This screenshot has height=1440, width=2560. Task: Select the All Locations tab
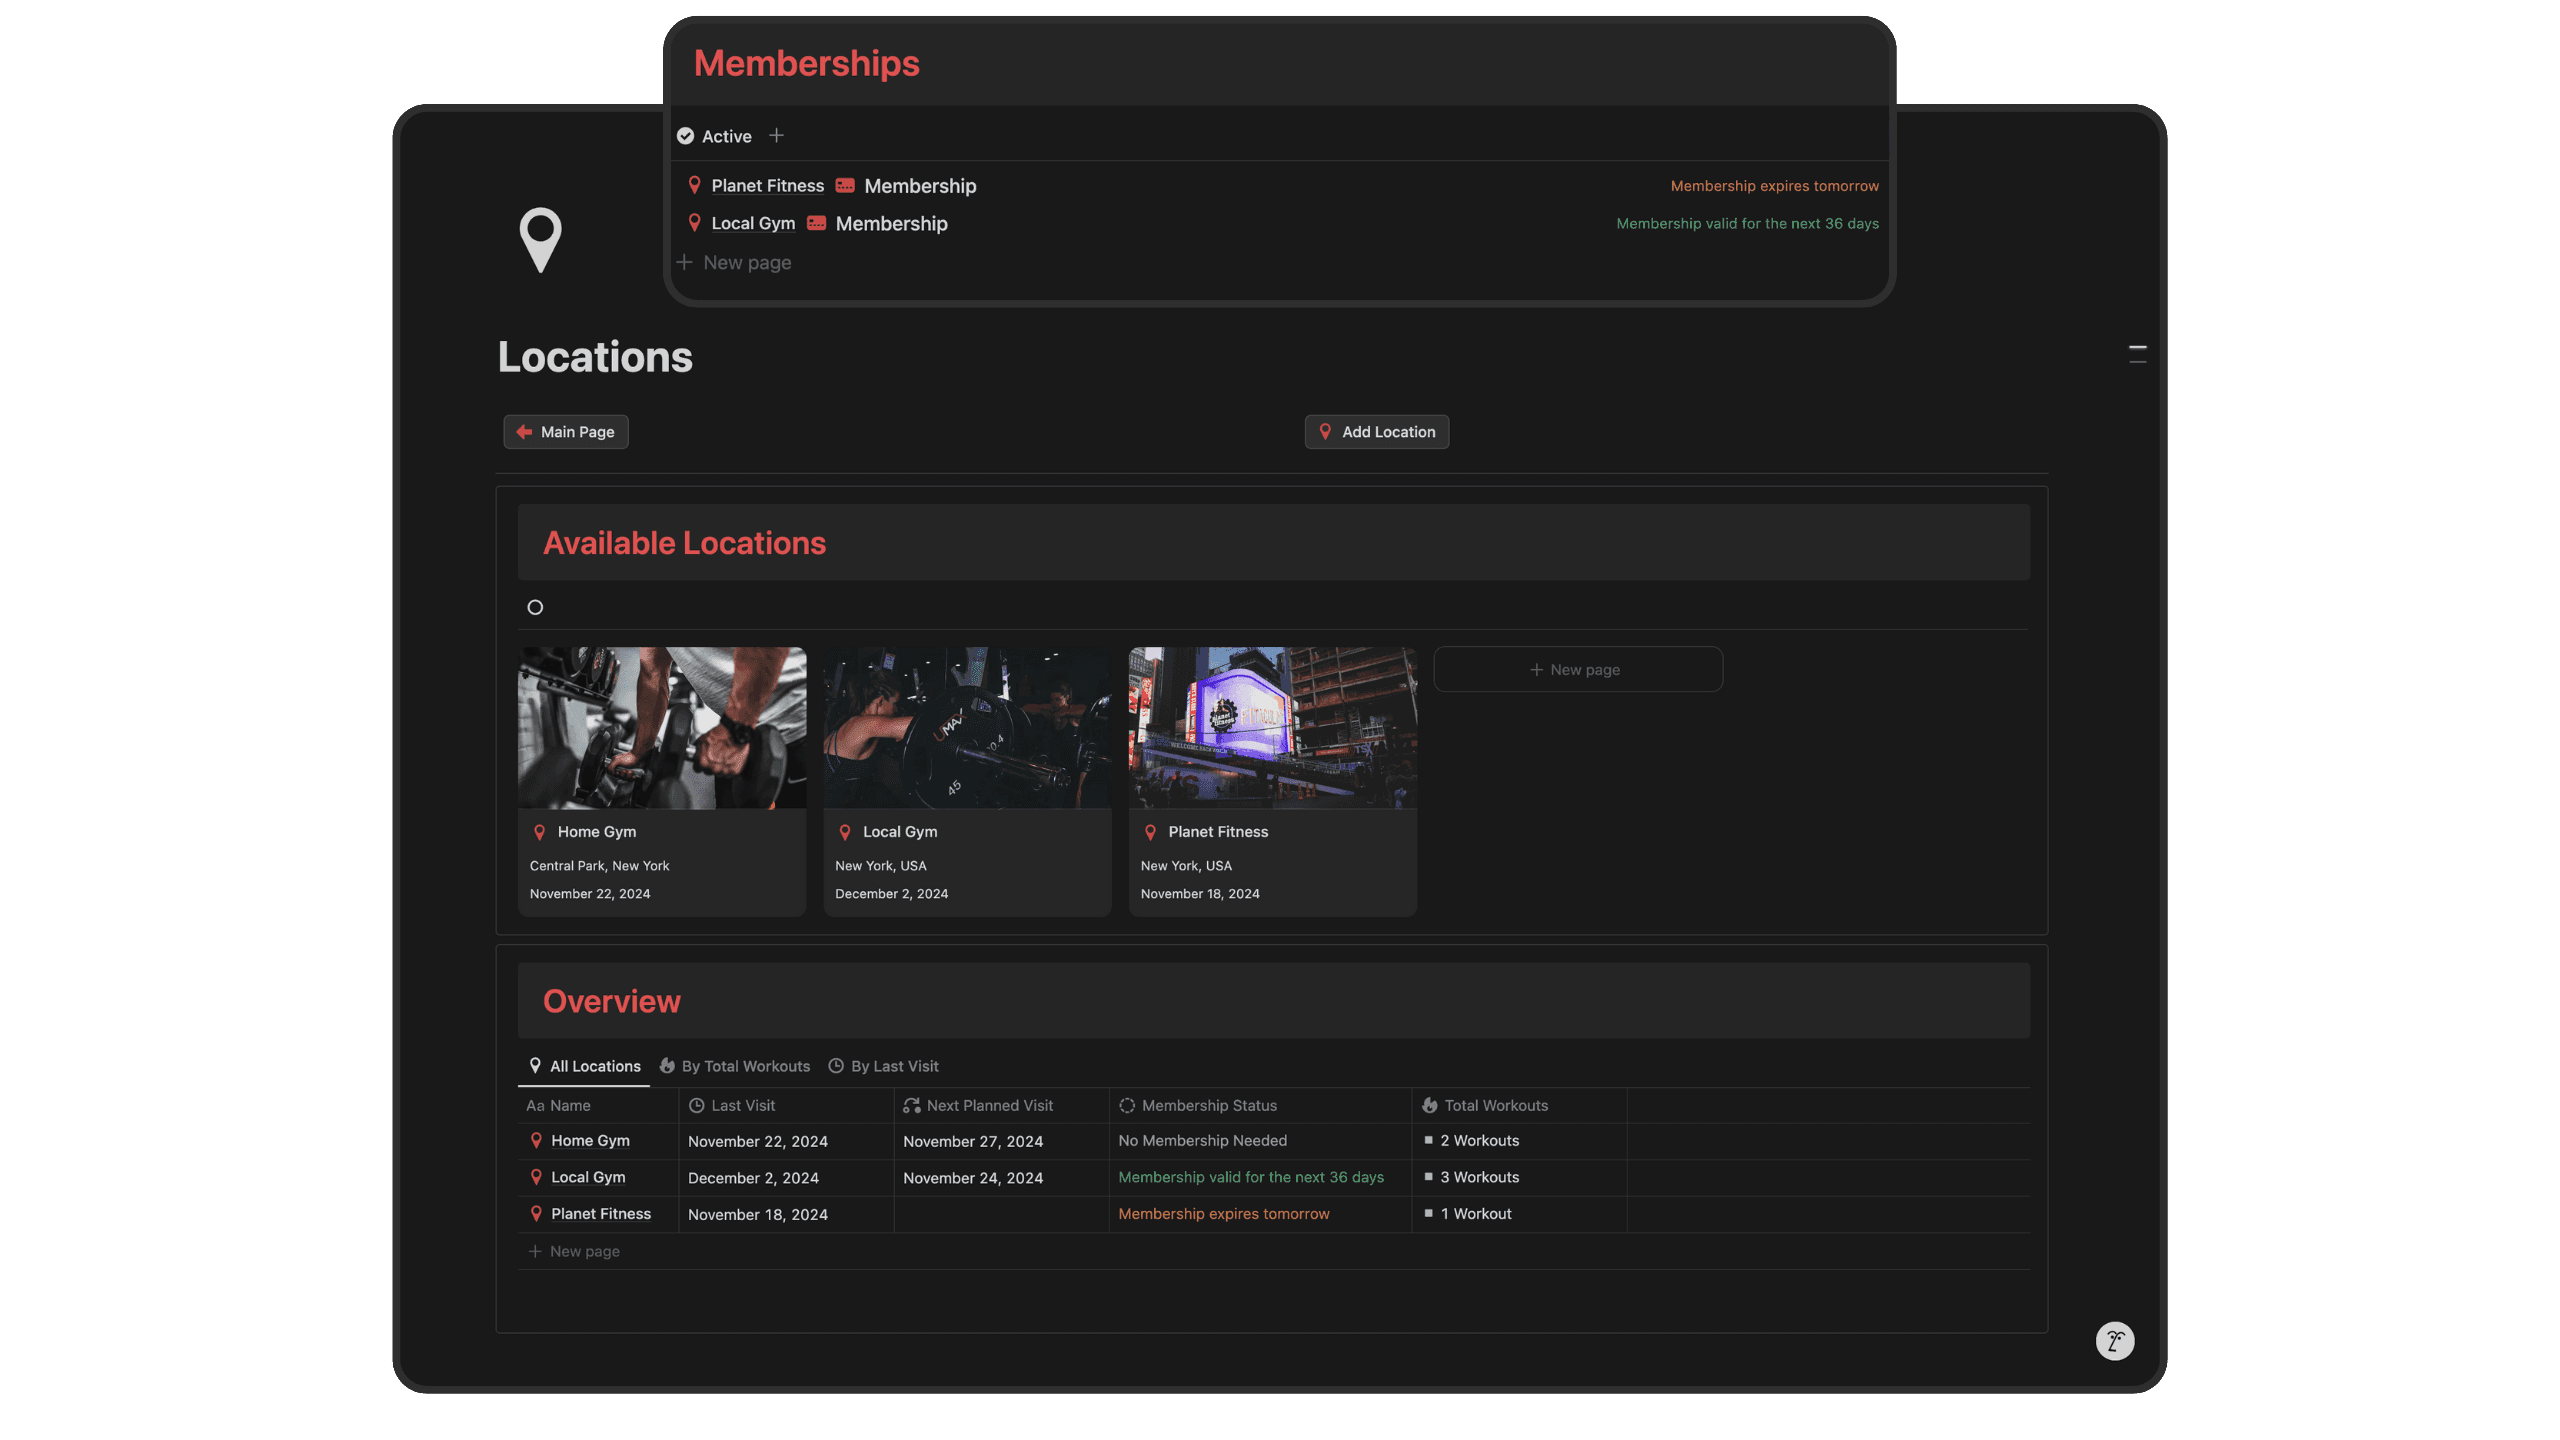click(584, 1066)
